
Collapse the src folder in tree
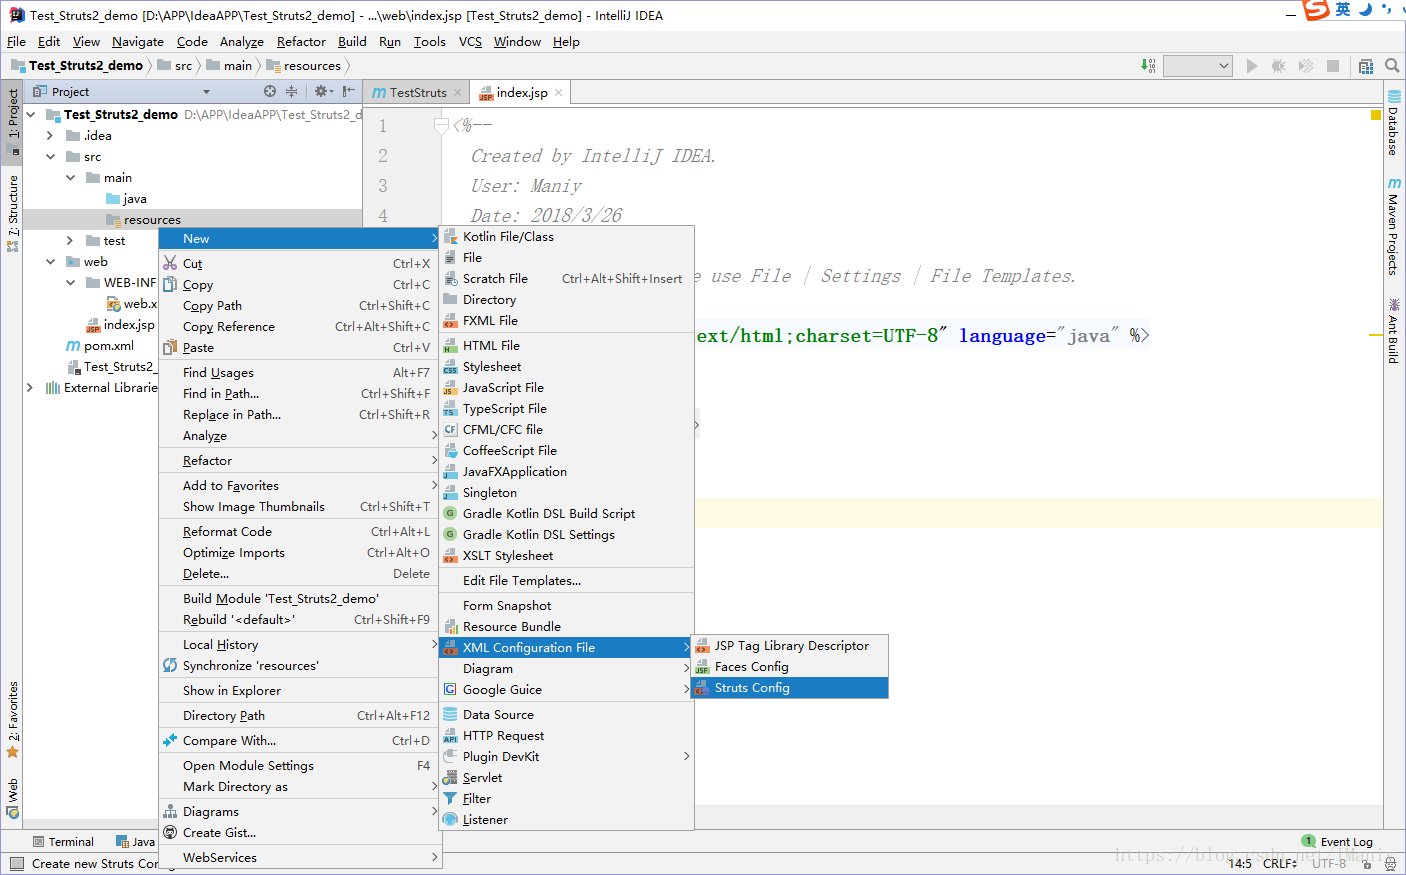click(50, 157)
